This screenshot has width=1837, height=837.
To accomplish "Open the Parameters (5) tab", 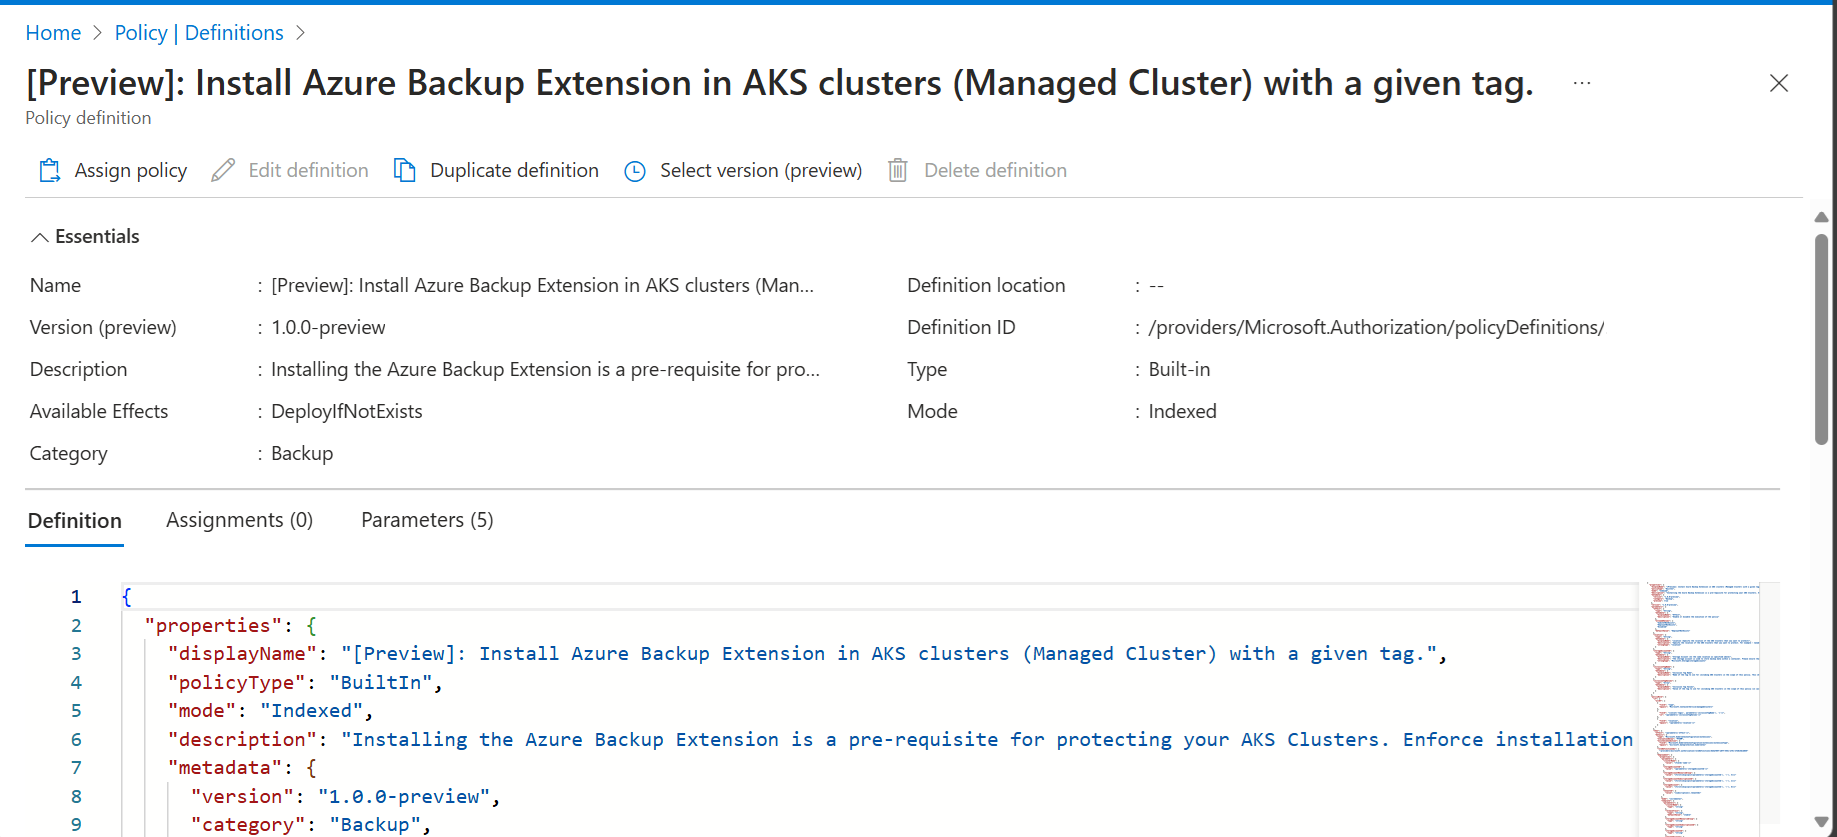I will [427, 520].
